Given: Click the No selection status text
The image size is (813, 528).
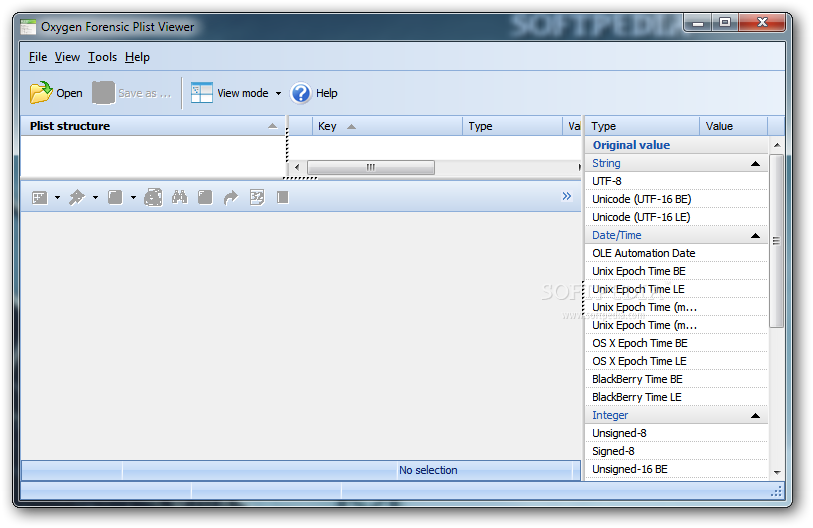Looking at the screenshot, I should click(428, 470).
